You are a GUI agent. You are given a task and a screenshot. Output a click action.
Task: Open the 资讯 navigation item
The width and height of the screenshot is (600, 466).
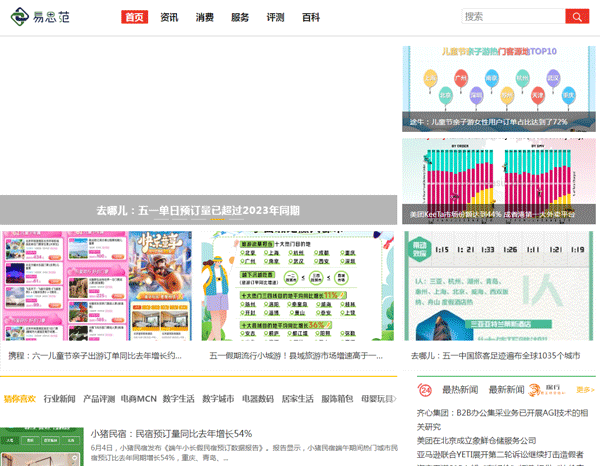(169, 17)
